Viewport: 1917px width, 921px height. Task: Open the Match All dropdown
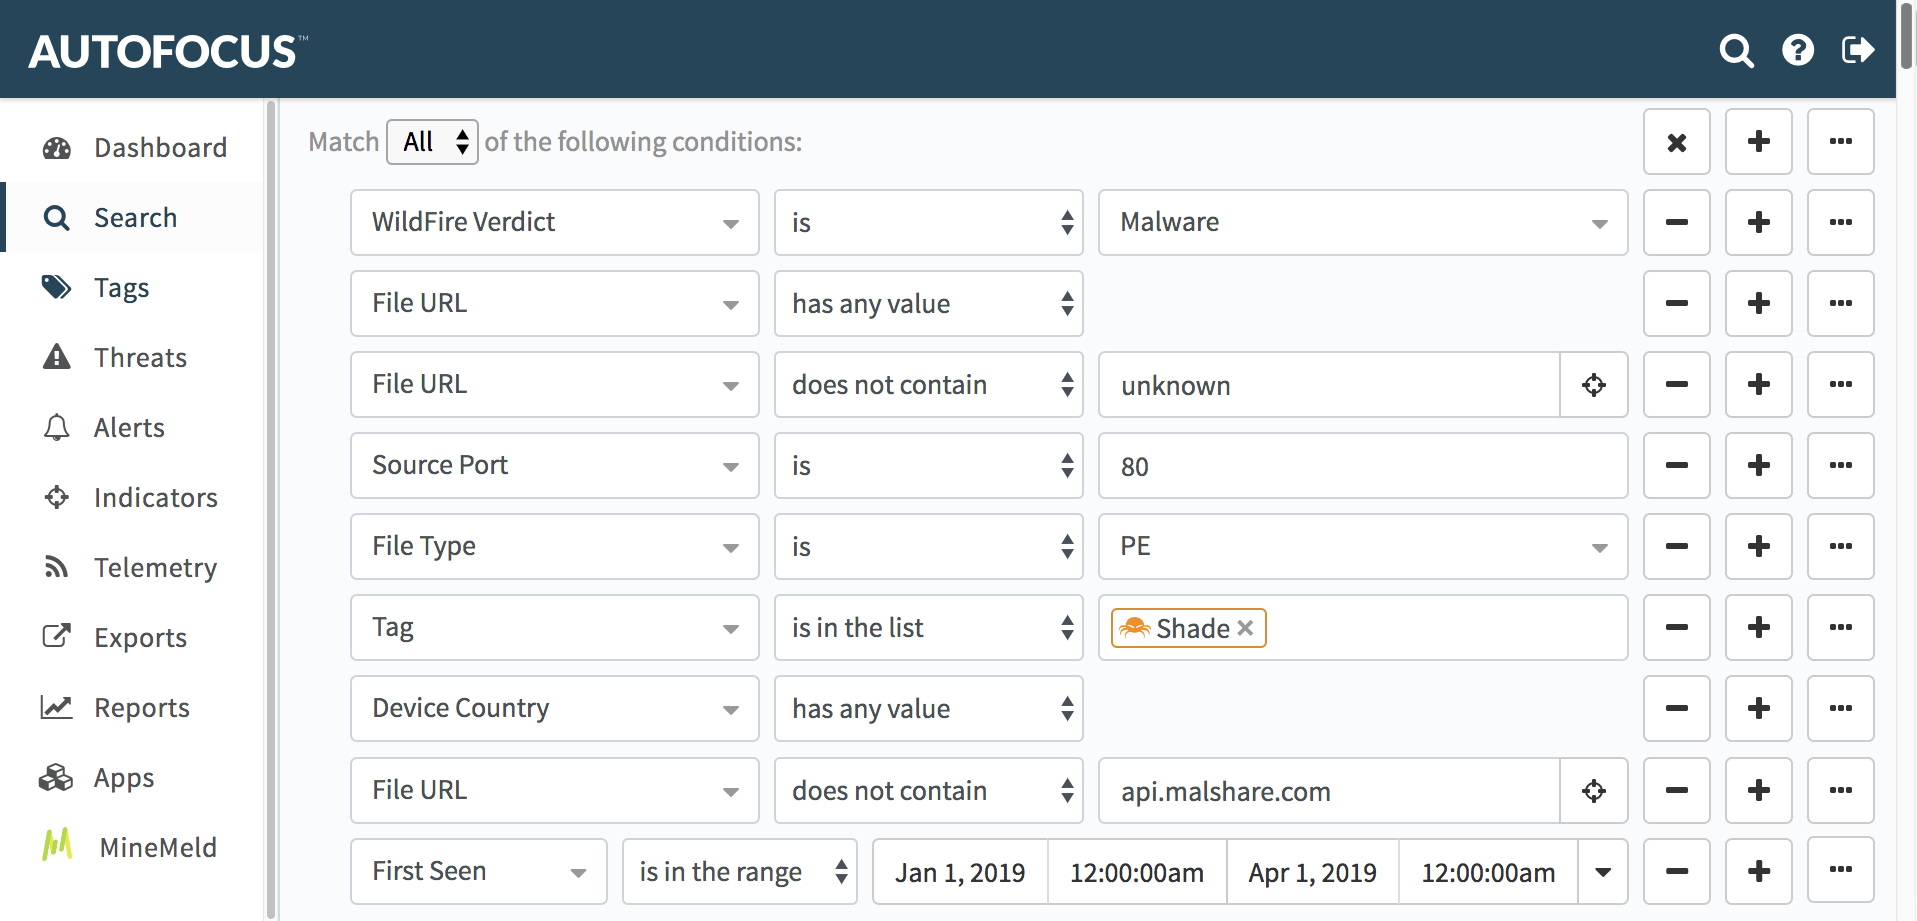[x=432, y=142]
